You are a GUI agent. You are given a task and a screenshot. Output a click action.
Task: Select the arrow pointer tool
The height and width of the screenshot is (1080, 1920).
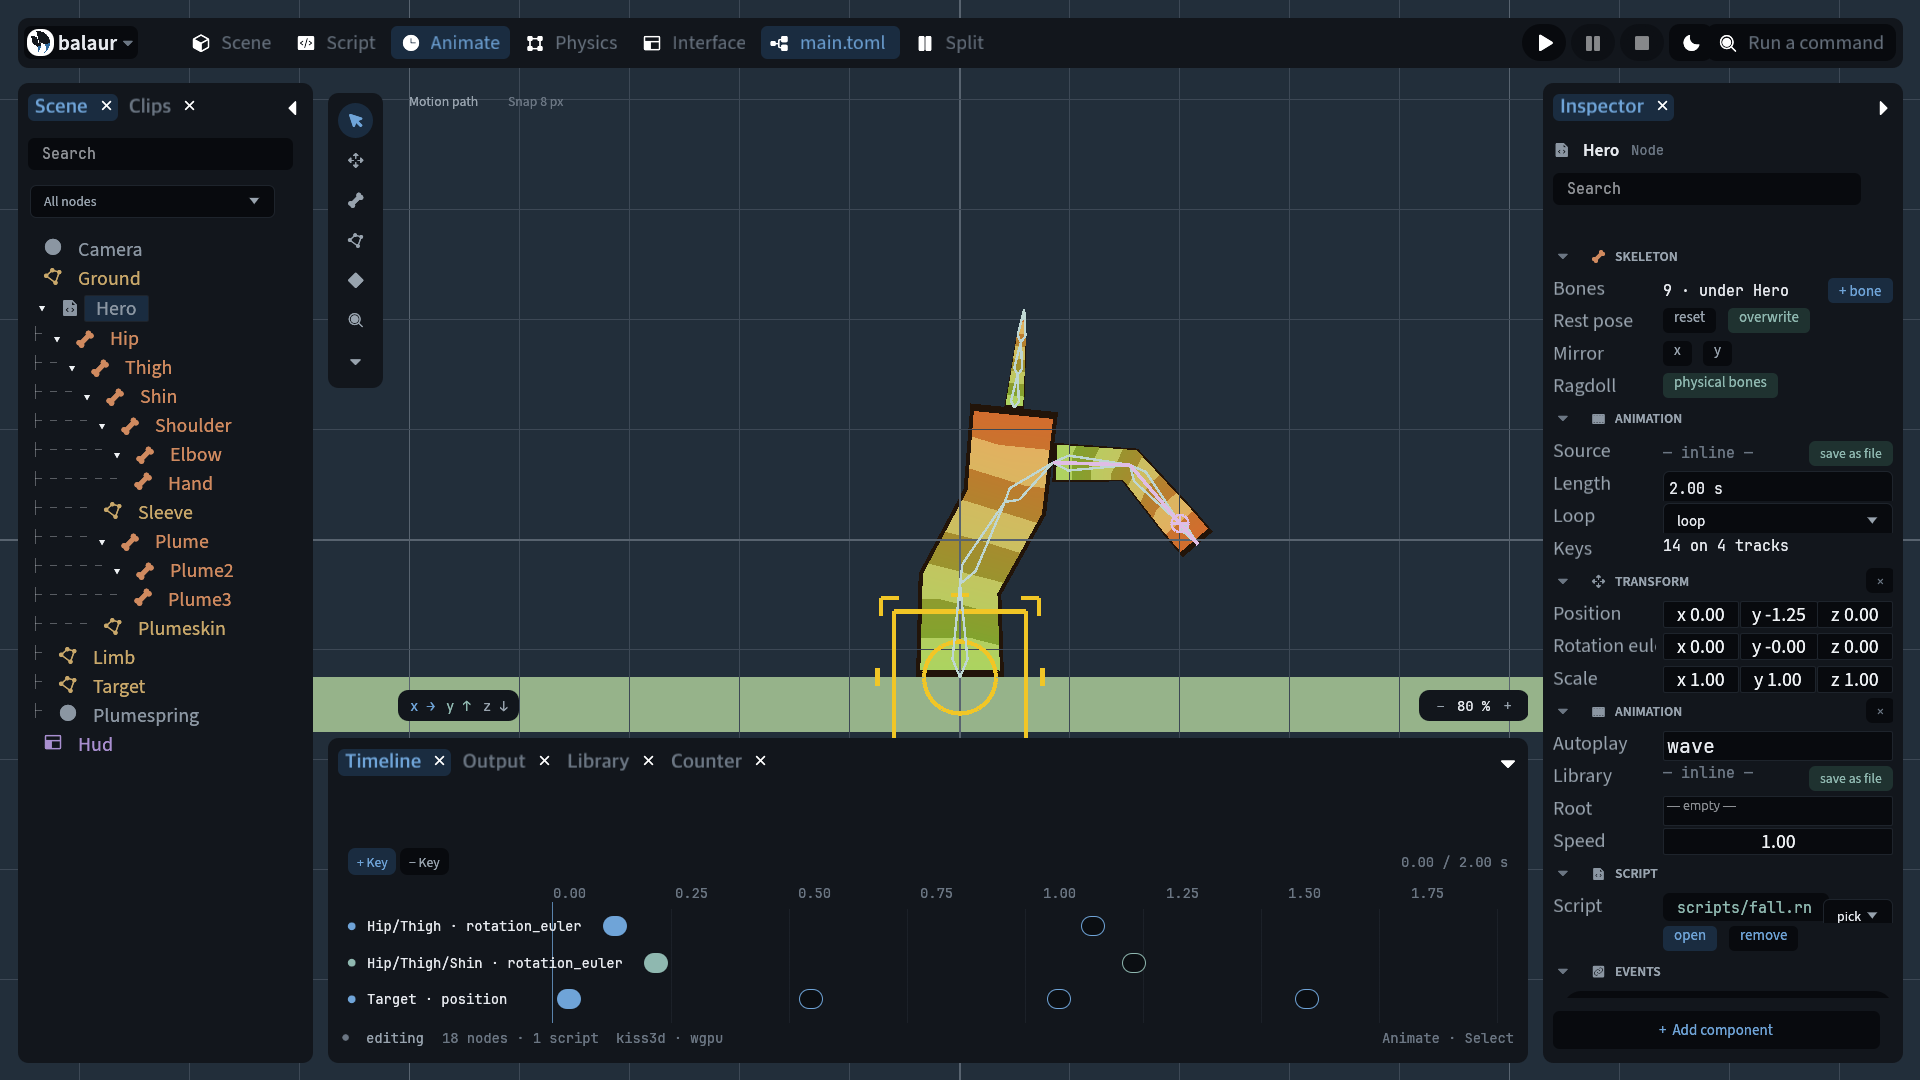coord(355,120)
